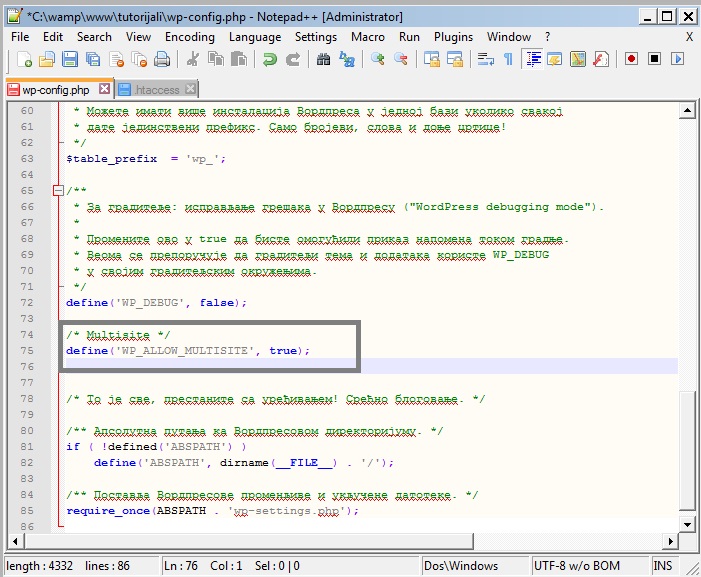Start macro recording with red dot icon

(631, 60)
